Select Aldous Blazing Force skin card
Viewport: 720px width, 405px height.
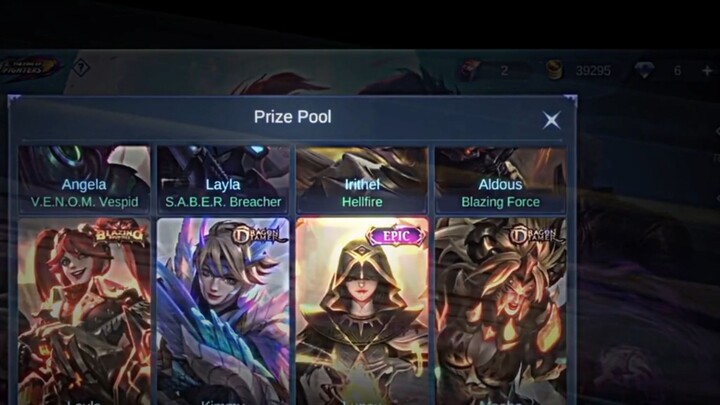coord(501,180)
